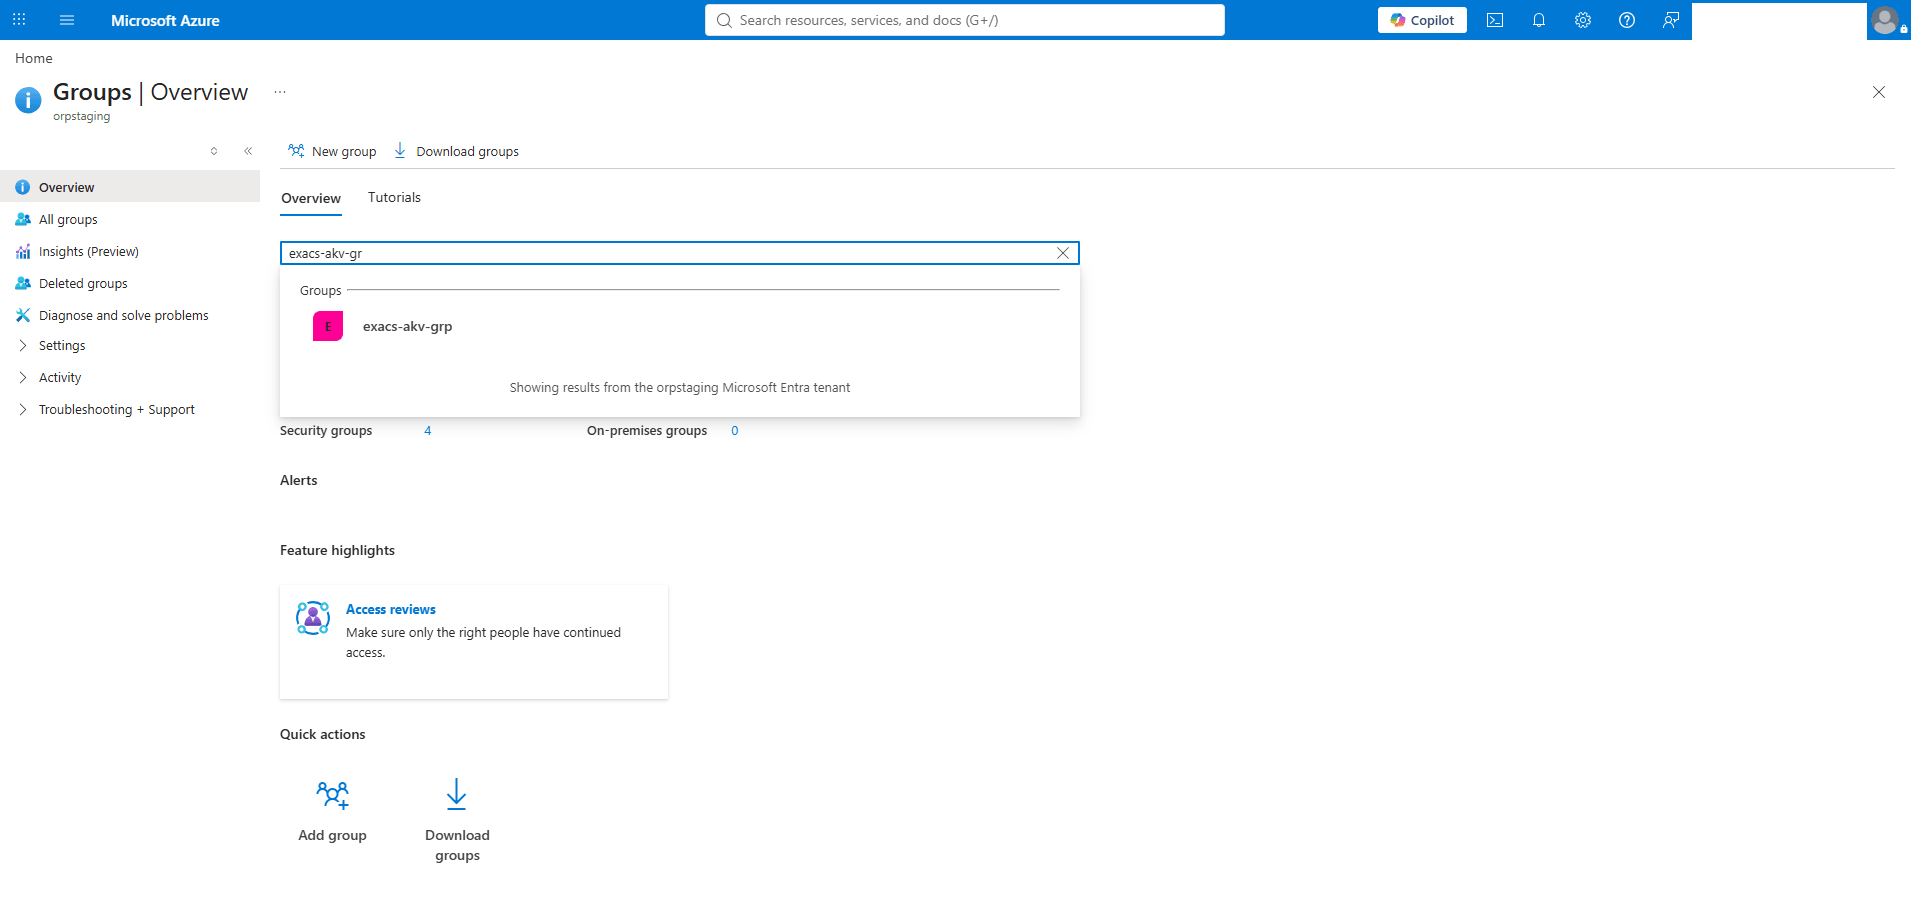Viewport: 1911px width, 922px height.
Task: Open the Azure apps grid launcher
Action: click(19, 20)
